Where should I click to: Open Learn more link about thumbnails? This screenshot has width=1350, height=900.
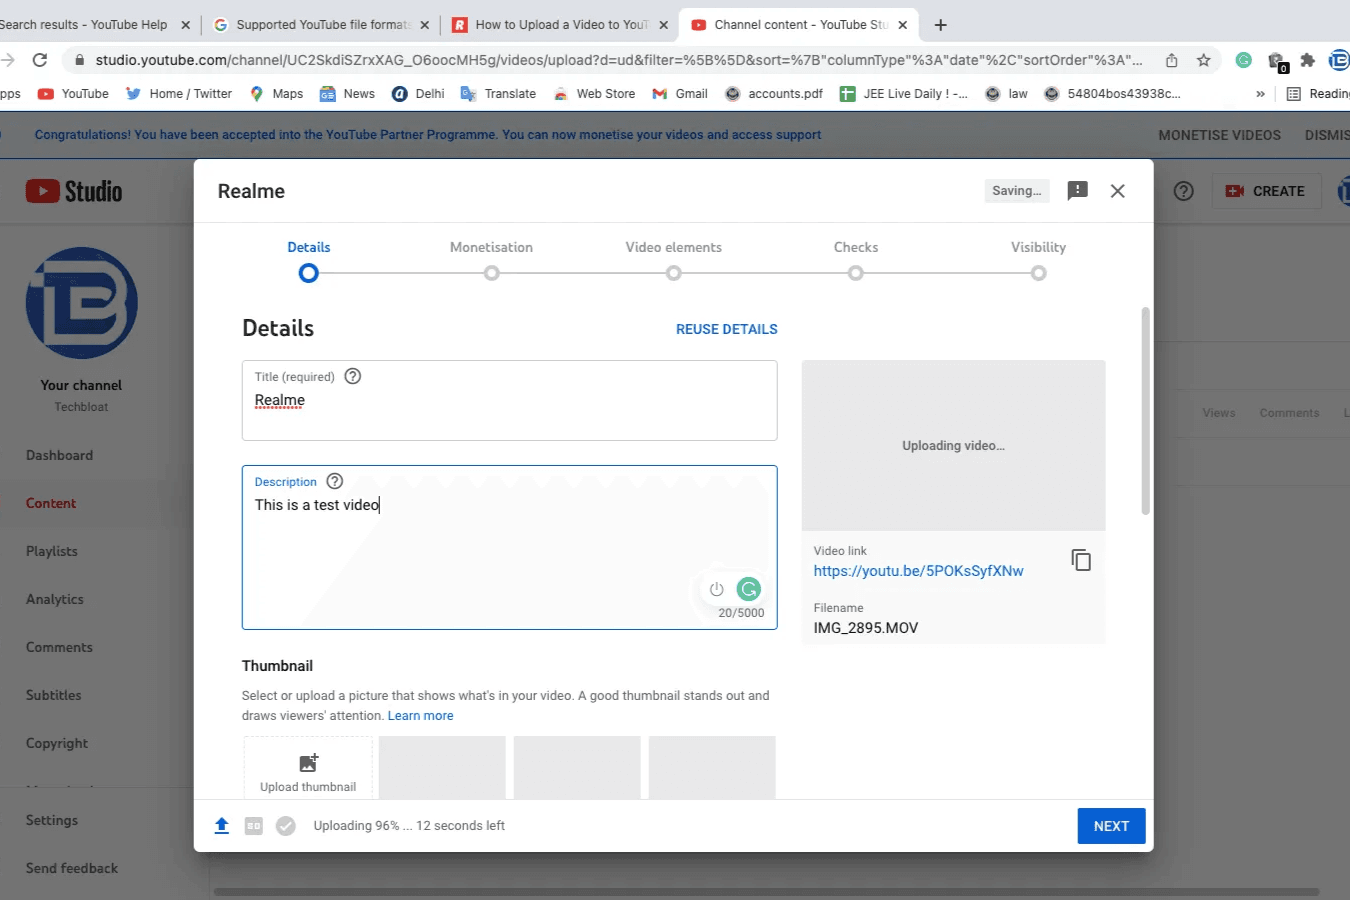420,716
